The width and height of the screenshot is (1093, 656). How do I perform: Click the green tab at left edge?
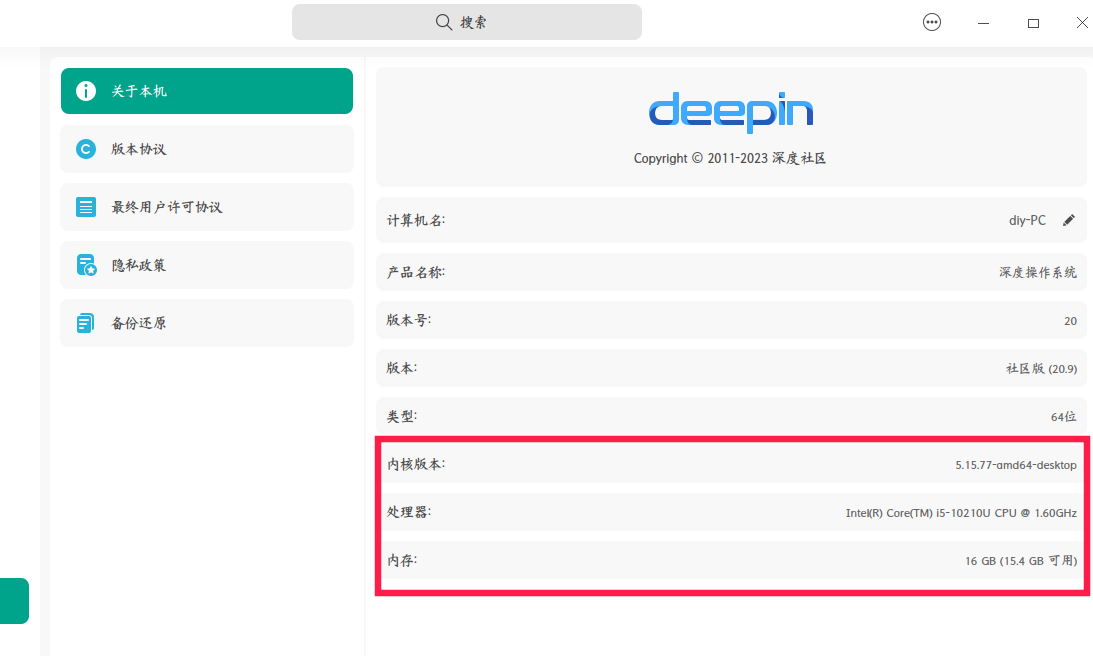pyautogui.click(x=14, y=601)
